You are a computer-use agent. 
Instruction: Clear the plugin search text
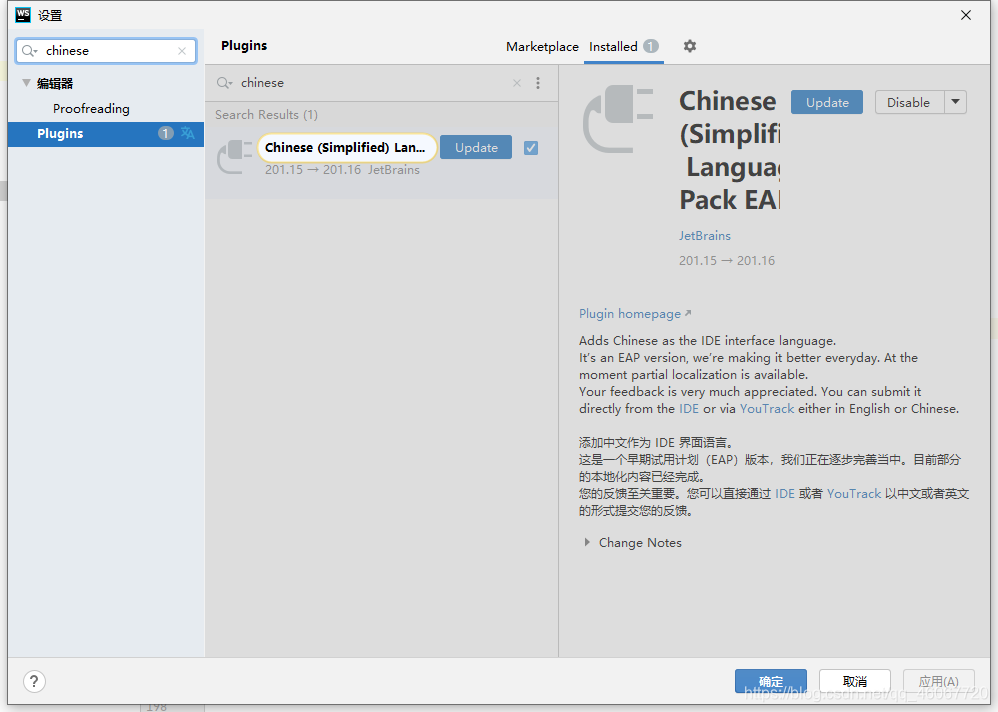[517, 83]
